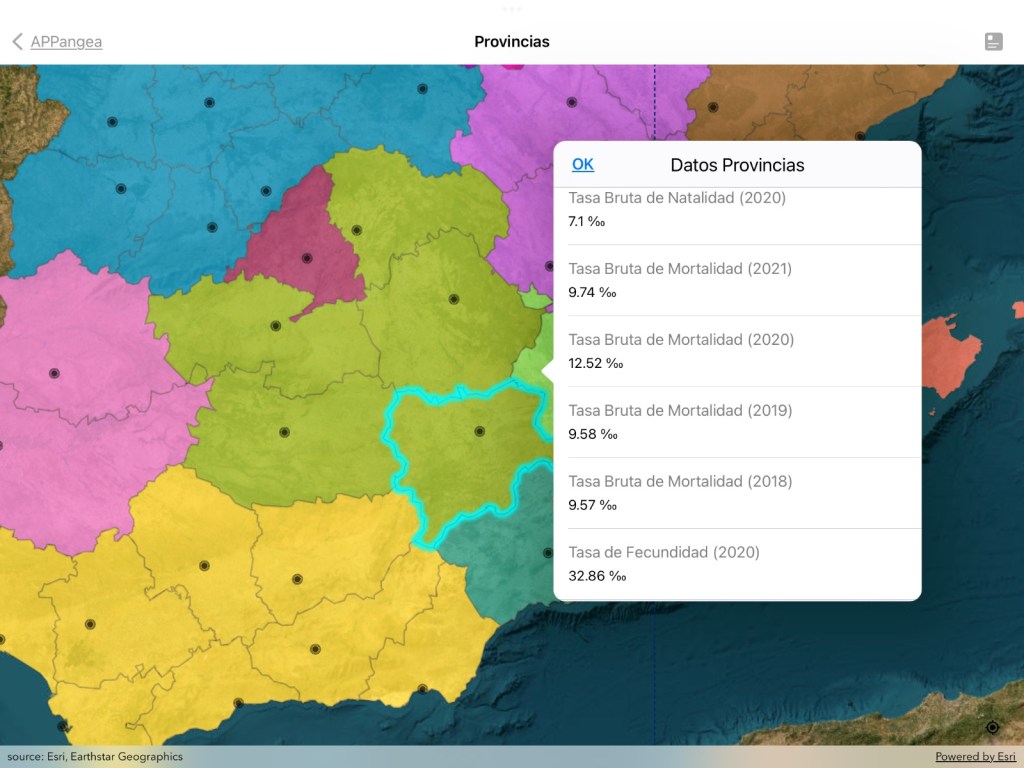Tap the three-dot handle at top
The width and height of the screenshot is (1024, 768).
[x=512, y=9]
